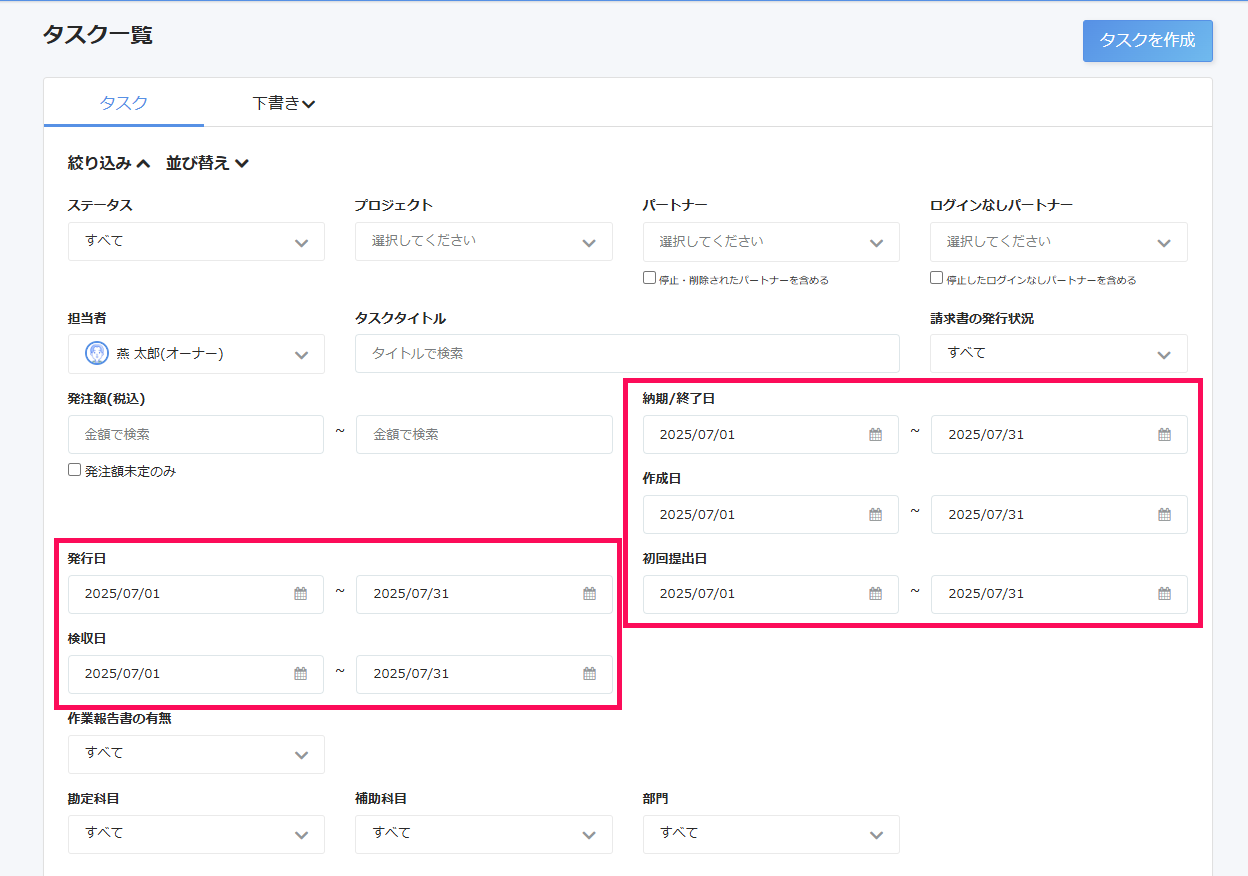1248x876 pixels.
Task: Click 初回提出日 start date field
Action: 771,594
